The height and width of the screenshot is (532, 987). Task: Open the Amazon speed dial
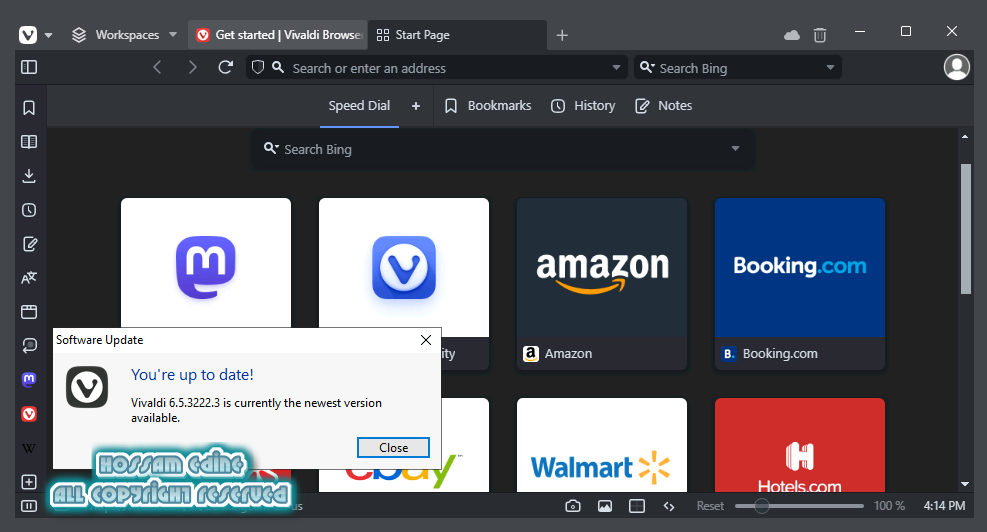(x=602, y=284)
